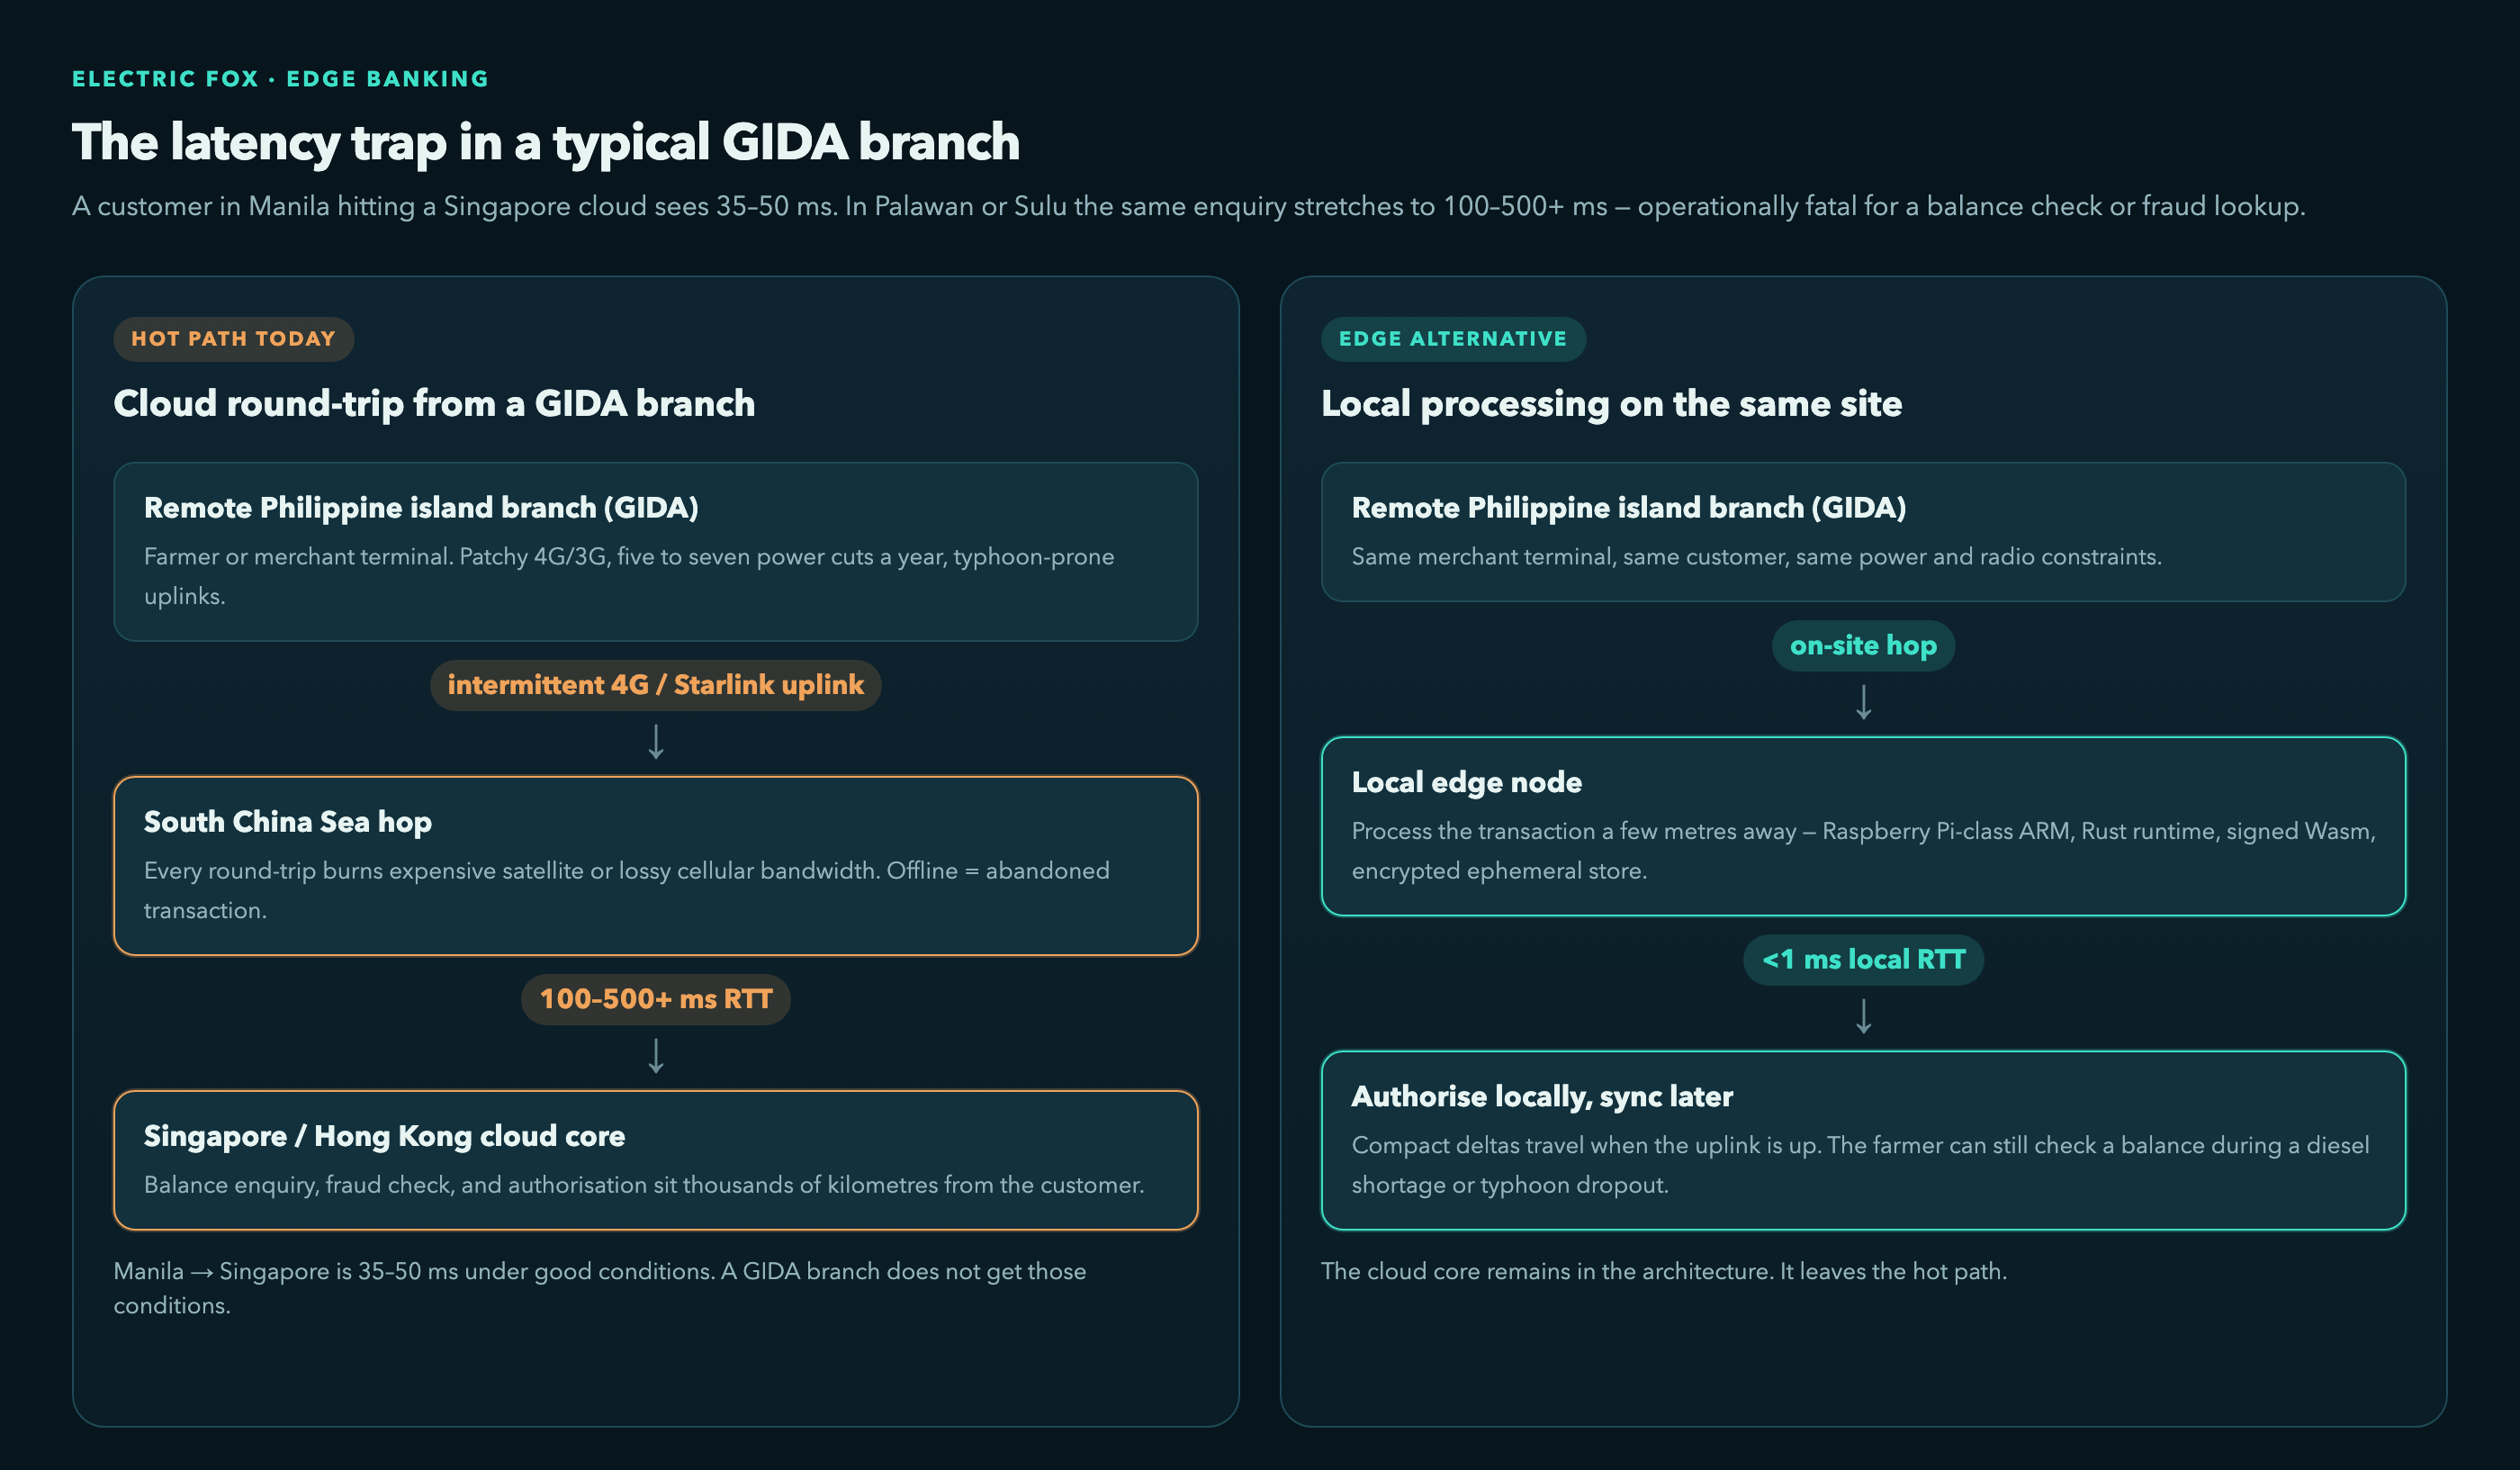This screenshot has width=2520, height=1470.
Task: Click the arrow beneath '<1 ms local RTT'
Action: point(1863,1016)
